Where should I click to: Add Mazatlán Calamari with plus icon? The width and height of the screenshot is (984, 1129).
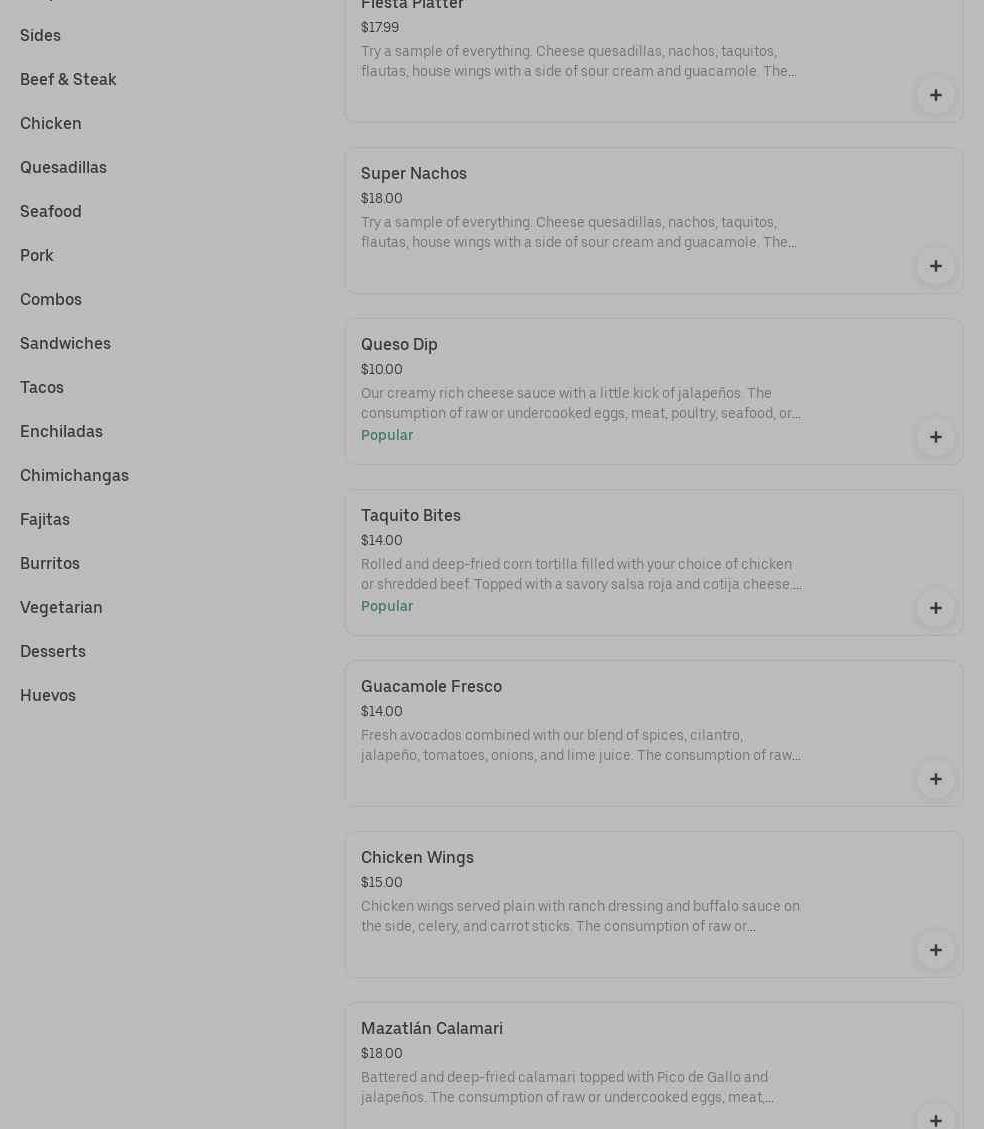tap(935, 1119)
